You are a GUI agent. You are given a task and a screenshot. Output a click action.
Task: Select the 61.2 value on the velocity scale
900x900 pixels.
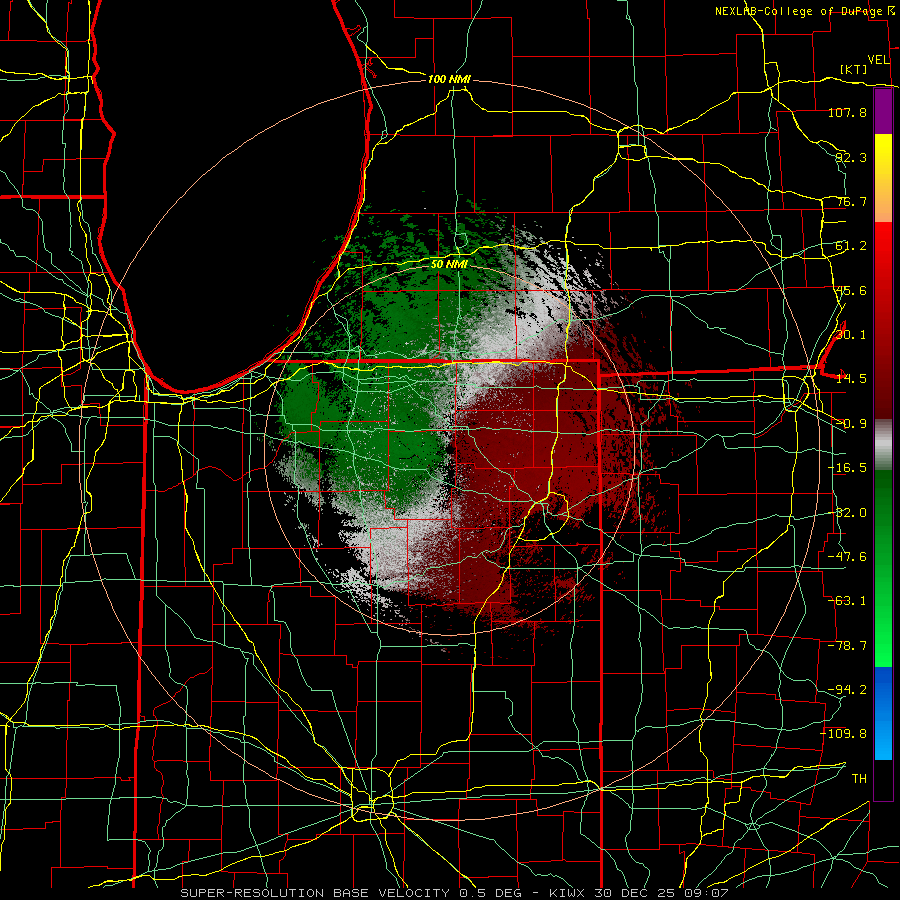coord(851,246)
